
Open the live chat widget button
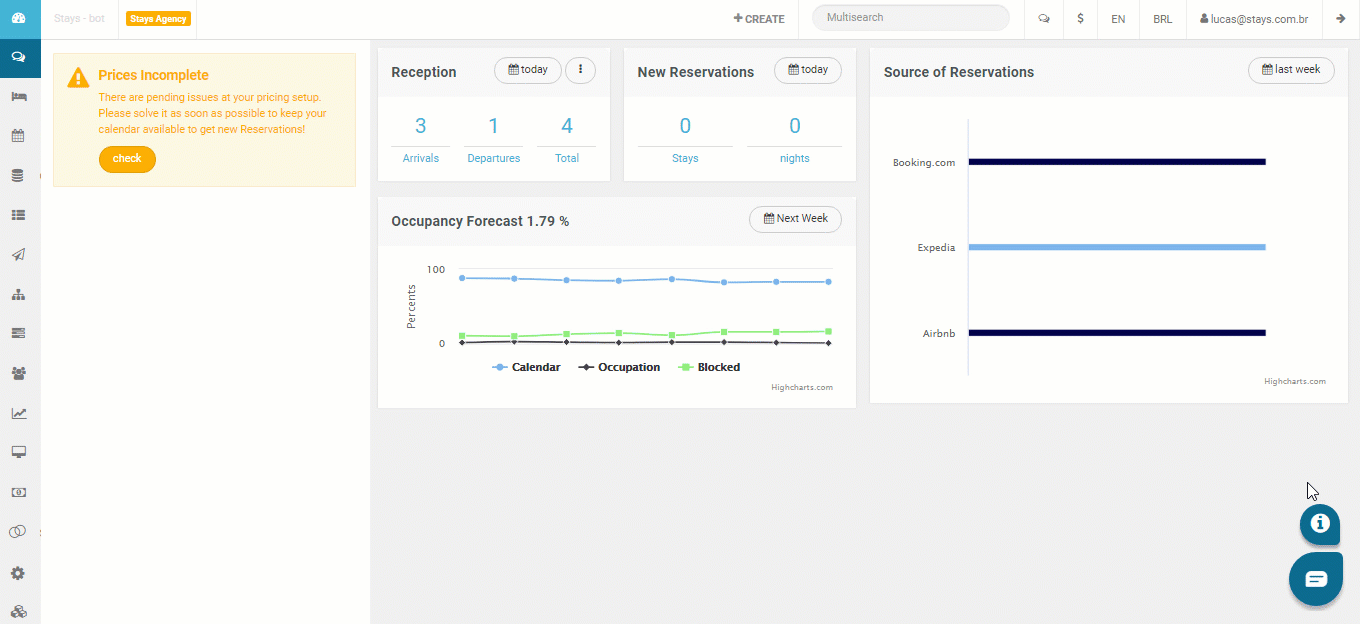[1316, 579]
